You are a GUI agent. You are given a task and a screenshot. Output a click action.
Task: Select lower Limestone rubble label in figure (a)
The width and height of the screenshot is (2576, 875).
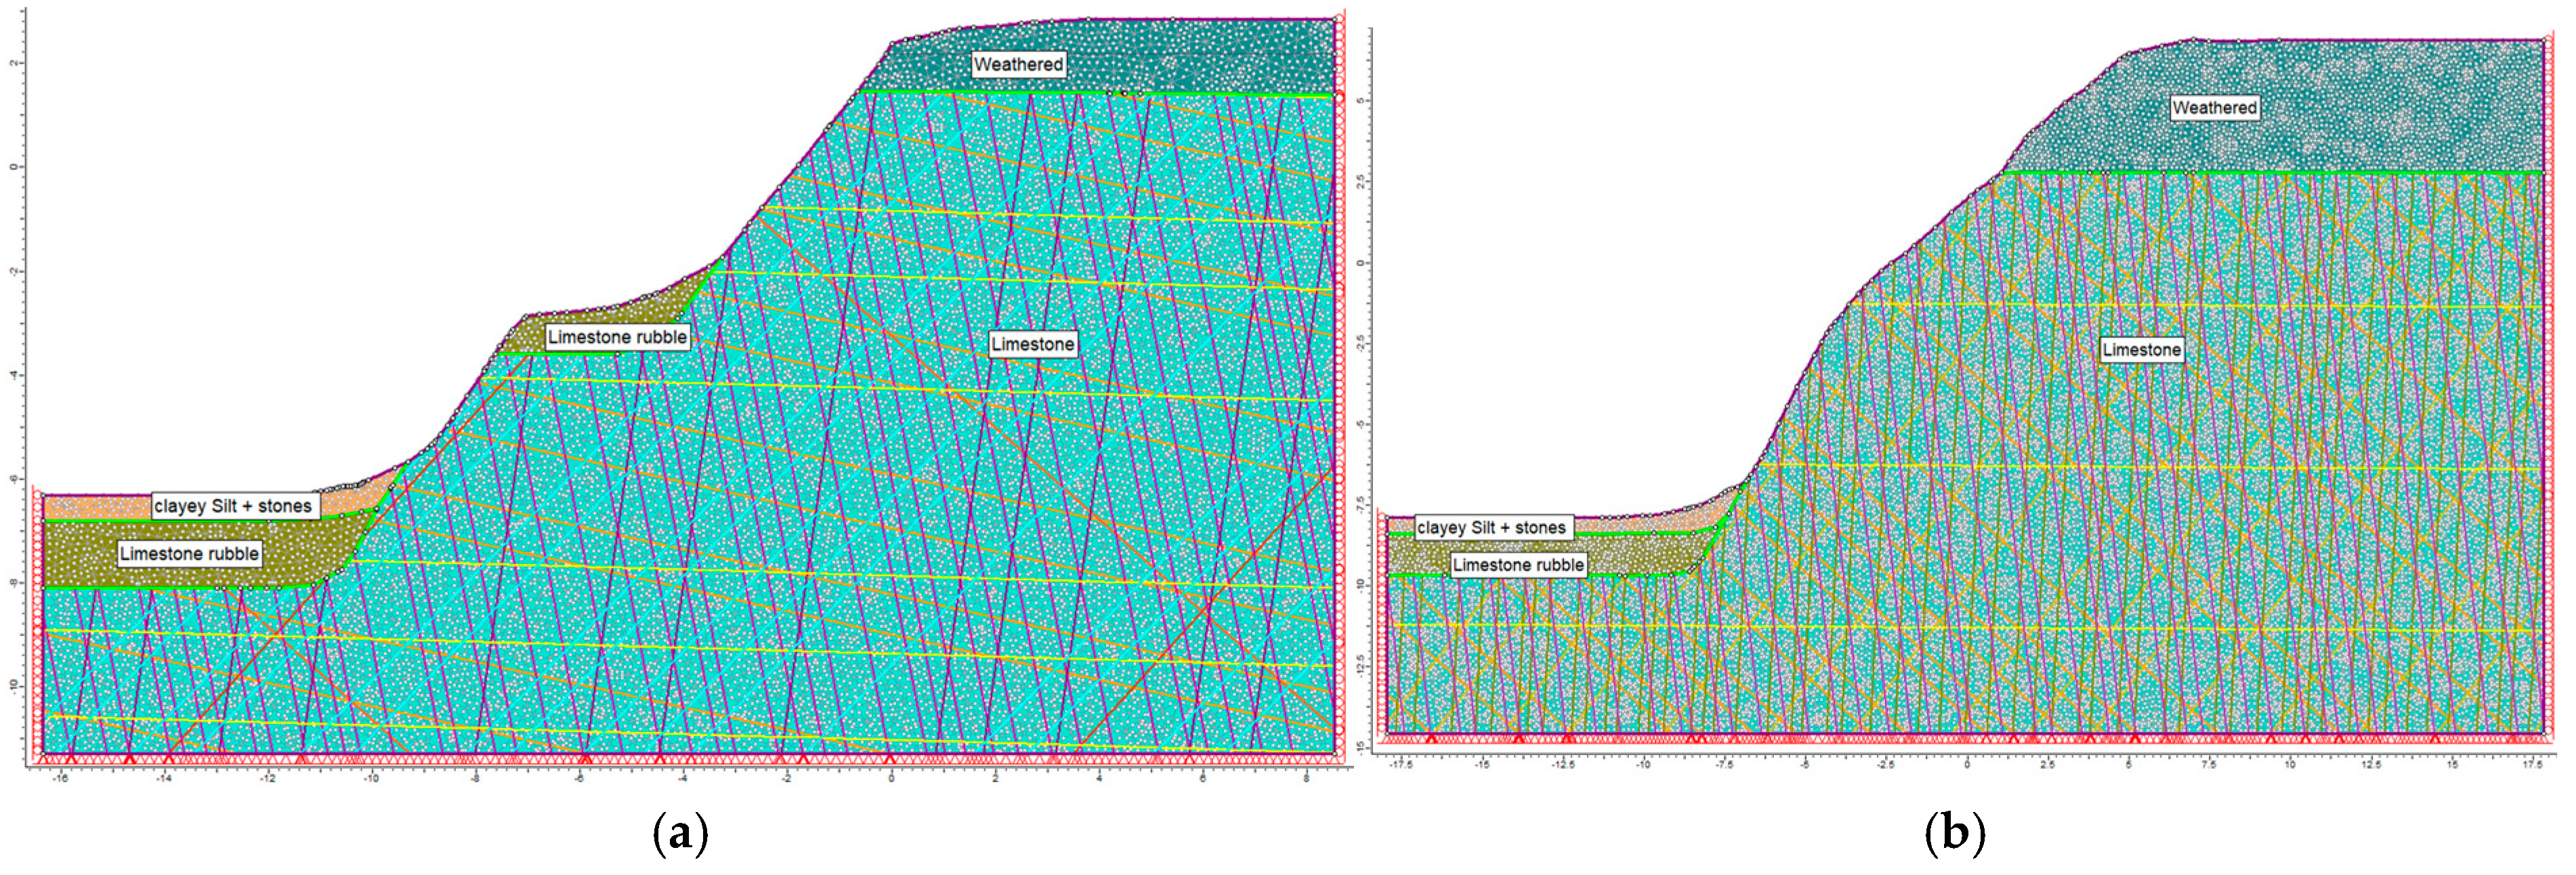pyautogui.click(x=189, y=554)
